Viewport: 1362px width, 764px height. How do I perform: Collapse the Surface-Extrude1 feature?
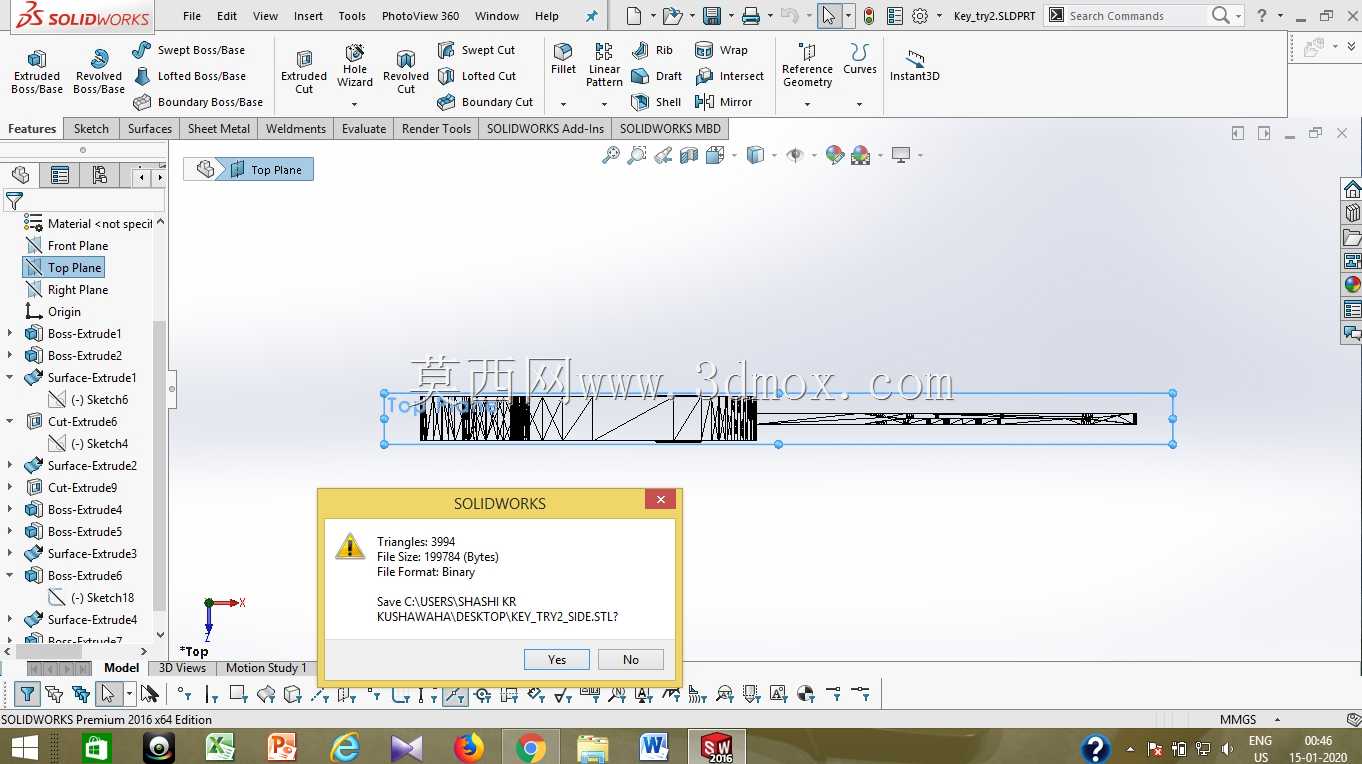click(x=10, y=378)
